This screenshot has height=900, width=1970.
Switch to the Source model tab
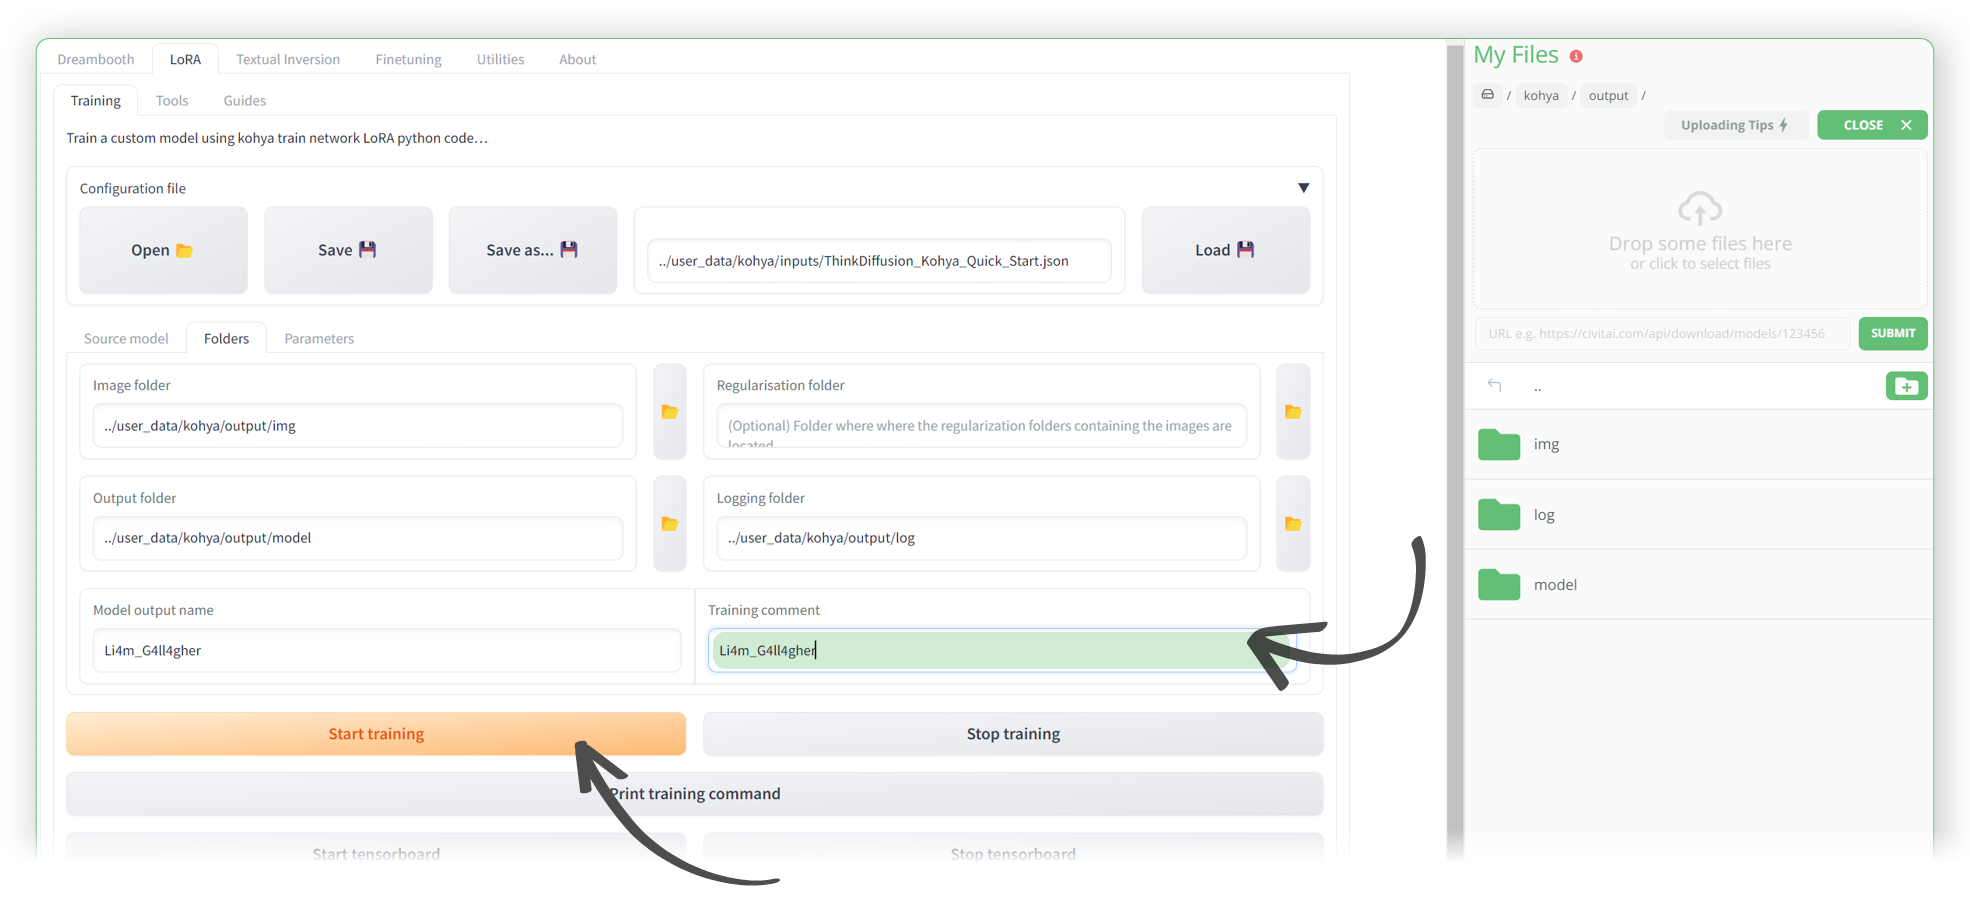click(x=126, y=338)
